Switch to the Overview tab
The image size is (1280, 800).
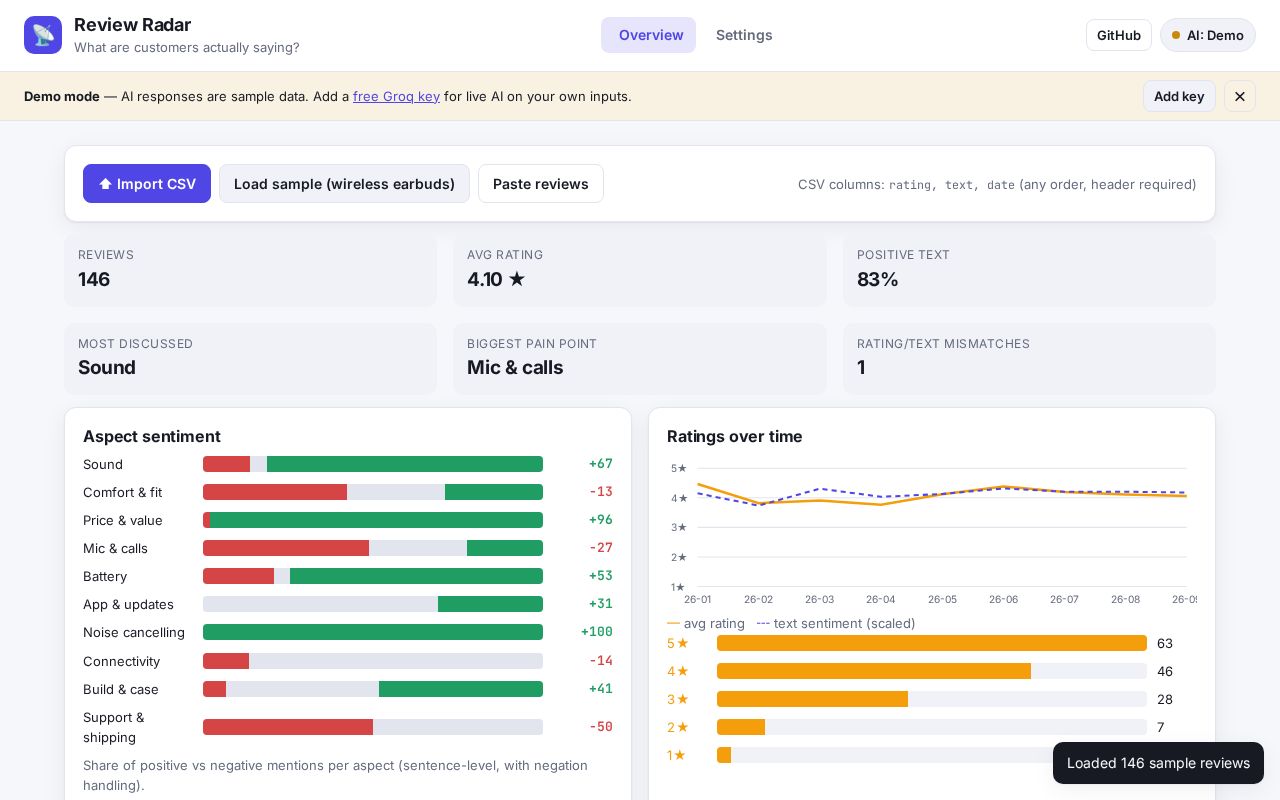pyautogui.click(x=648, y=35)
